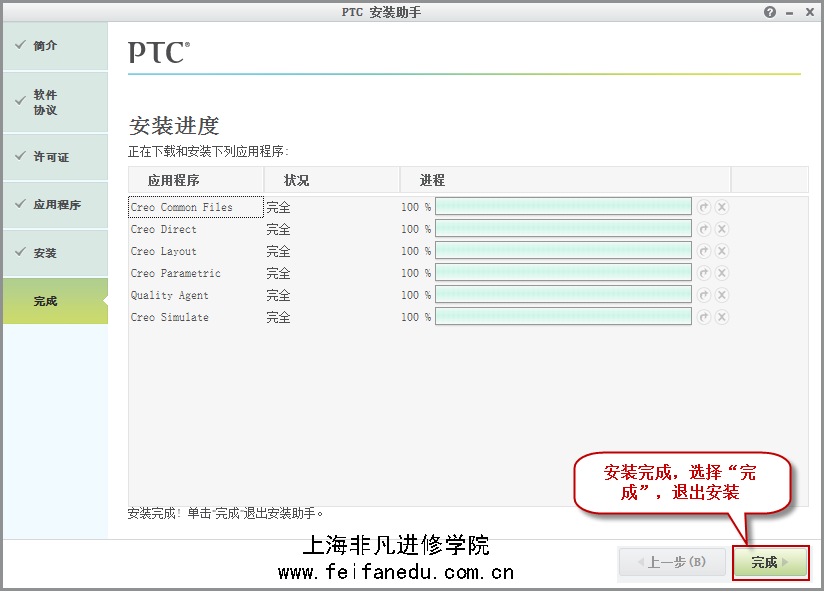Screen dimensions: 824x591
Task: Click the 状况 column header
Action: click(332, 180)
